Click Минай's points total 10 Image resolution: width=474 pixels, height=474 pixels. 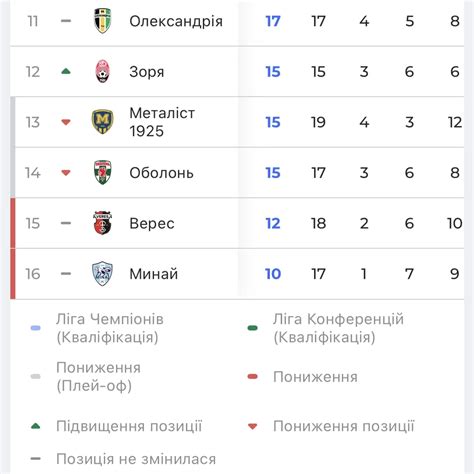pos(273,274)
